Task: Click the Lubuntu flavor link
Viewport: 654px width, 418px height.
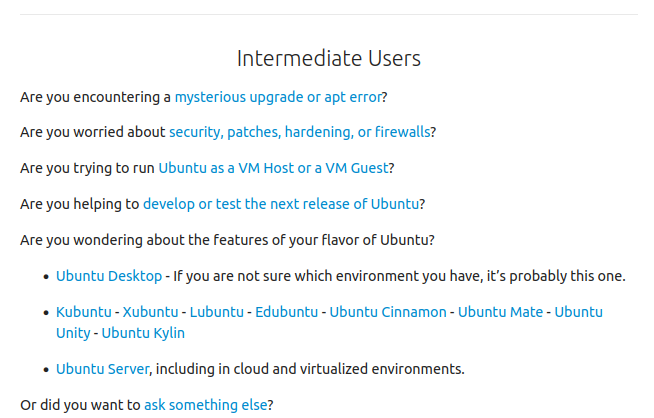Action: click(216, 312)
